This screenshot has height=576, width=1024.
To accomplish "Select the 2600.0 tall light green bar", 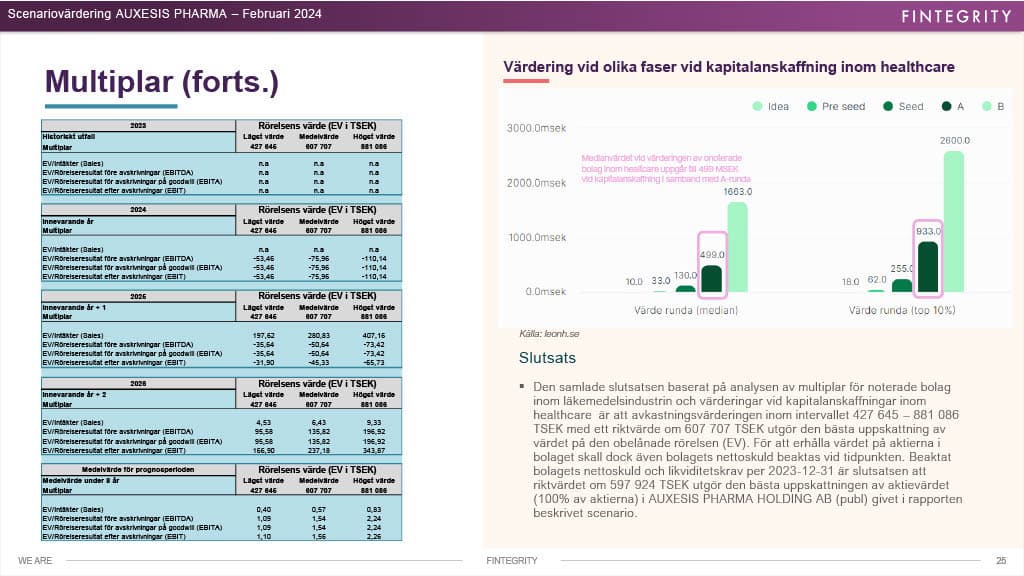I will [953, 221].
